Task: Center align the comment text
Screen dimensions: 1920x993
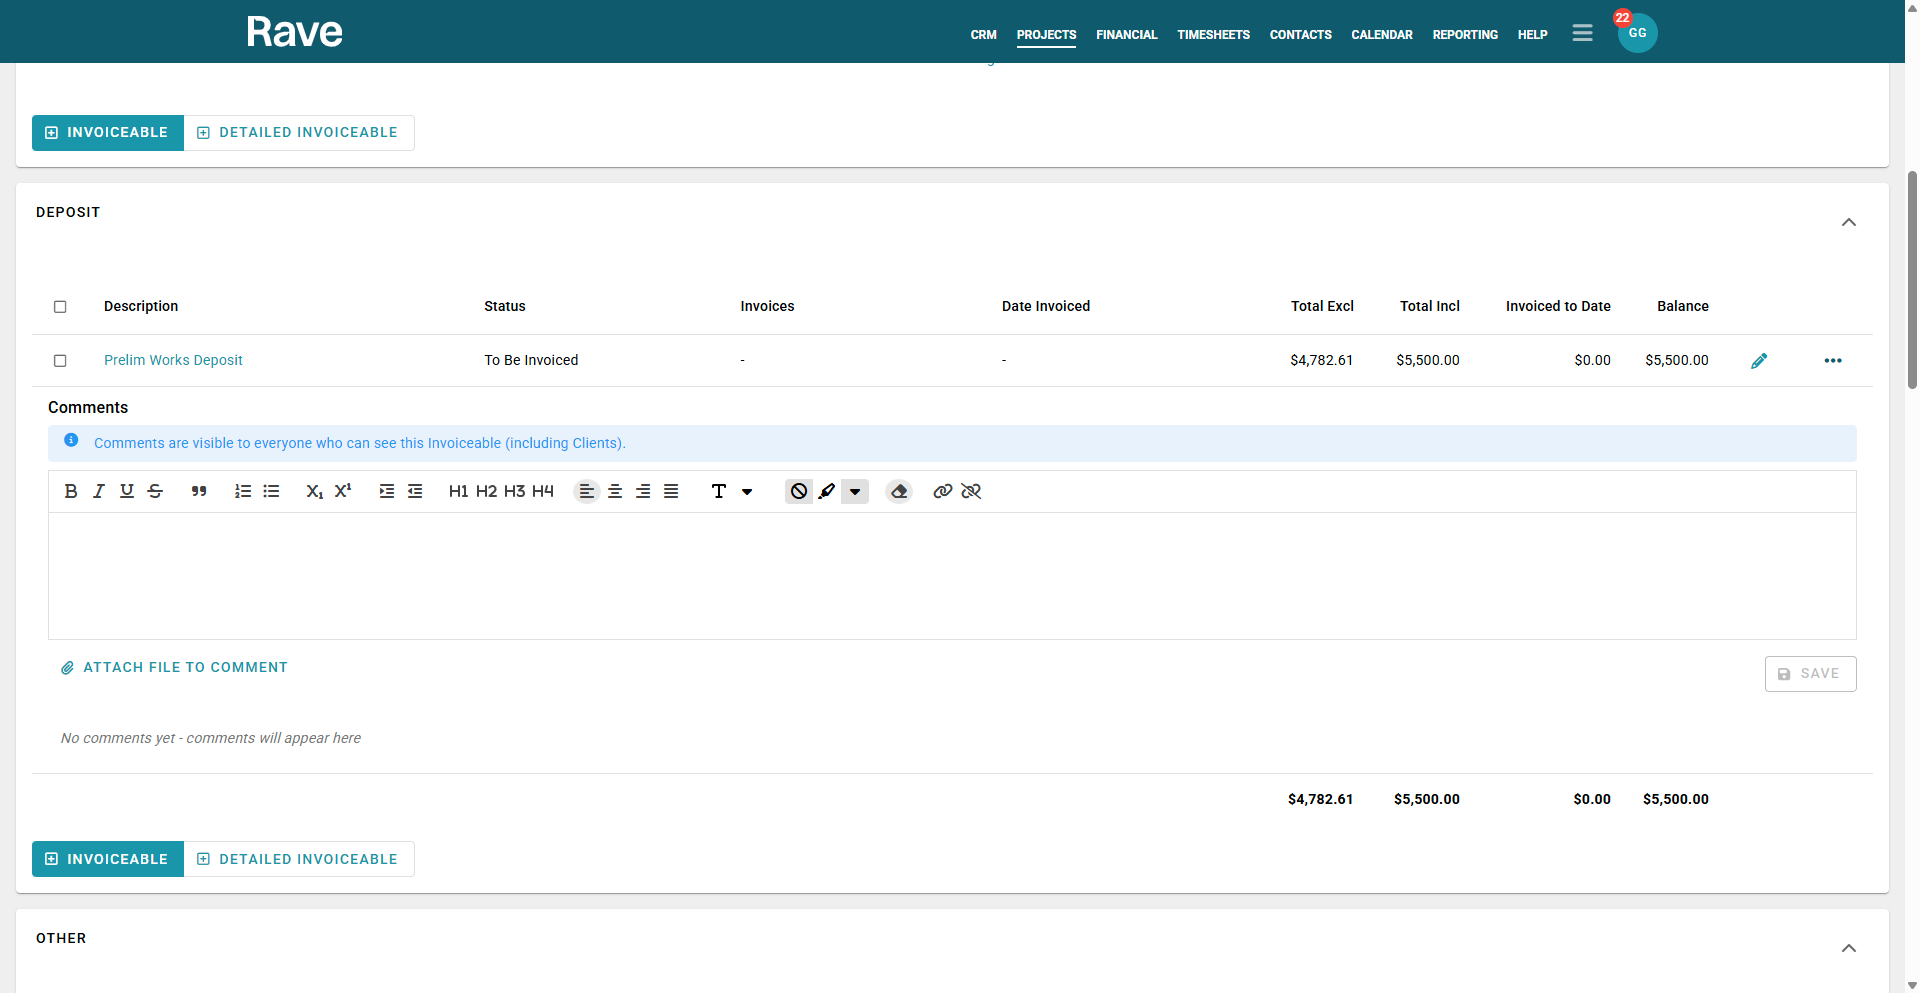Action: (615, 491)
